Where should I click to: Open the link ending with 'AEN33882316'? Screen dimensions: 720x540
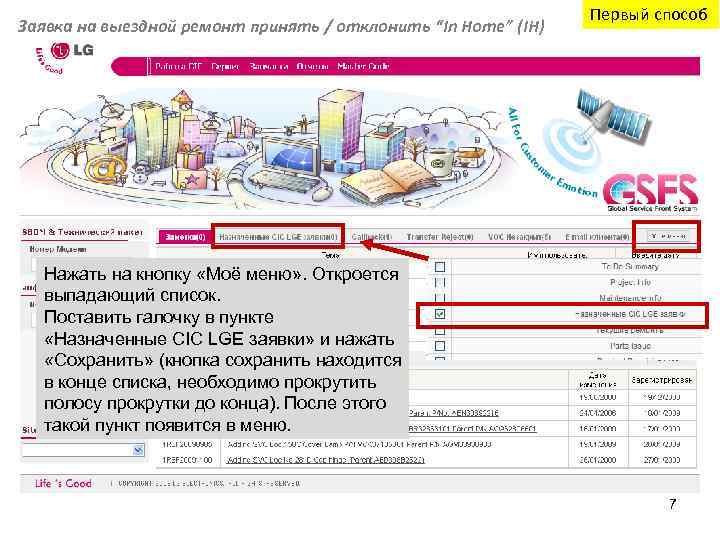coord(454,413)
